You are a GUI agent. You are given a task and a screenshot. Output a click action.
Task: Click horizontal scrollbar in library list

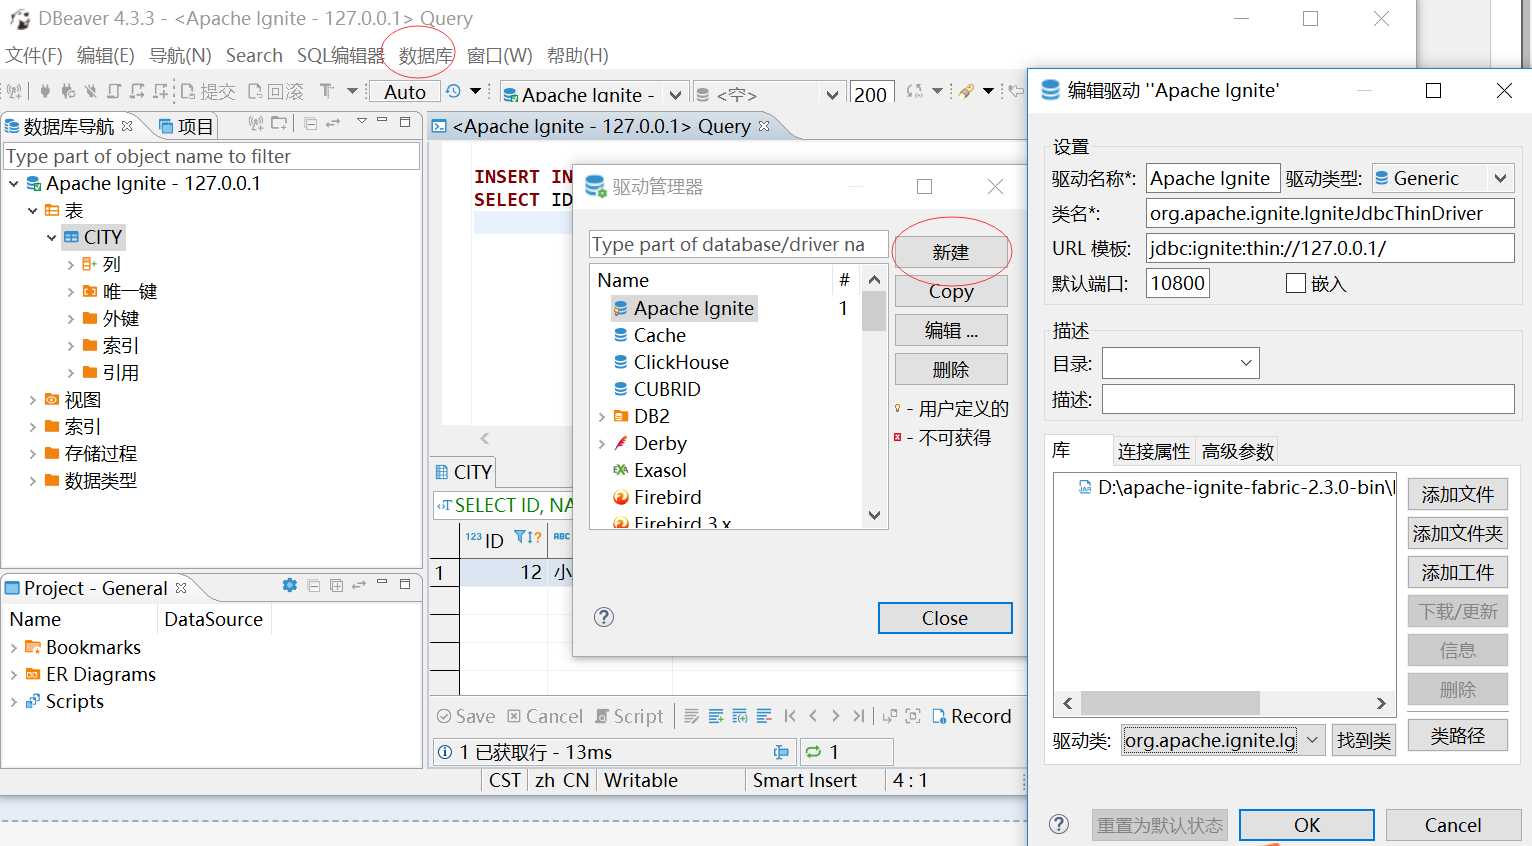(x=1170, y=703)
